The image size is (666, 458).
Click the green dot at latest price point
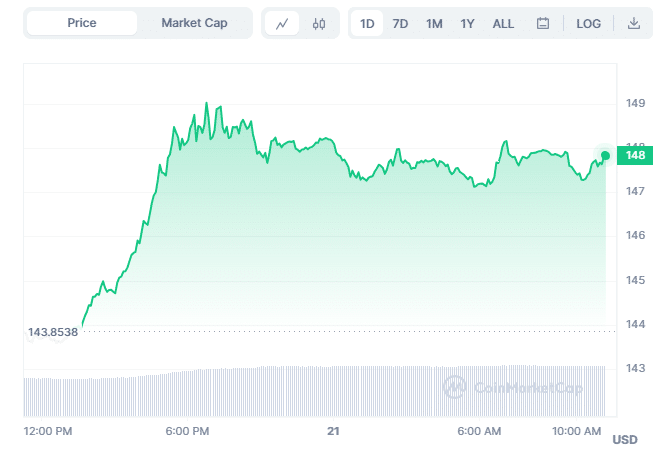[x=606, y=156]
